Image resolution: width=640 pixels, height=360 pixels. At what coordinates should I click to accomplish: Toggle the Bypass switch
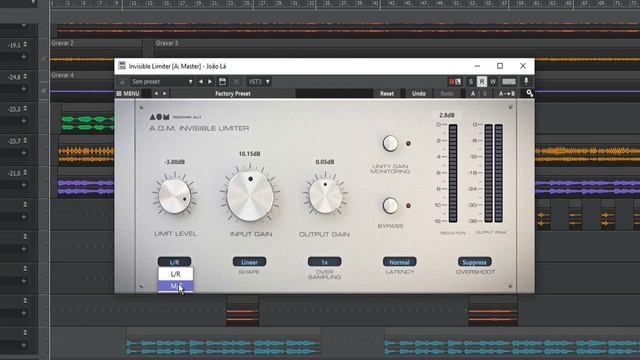pos(390,205)
